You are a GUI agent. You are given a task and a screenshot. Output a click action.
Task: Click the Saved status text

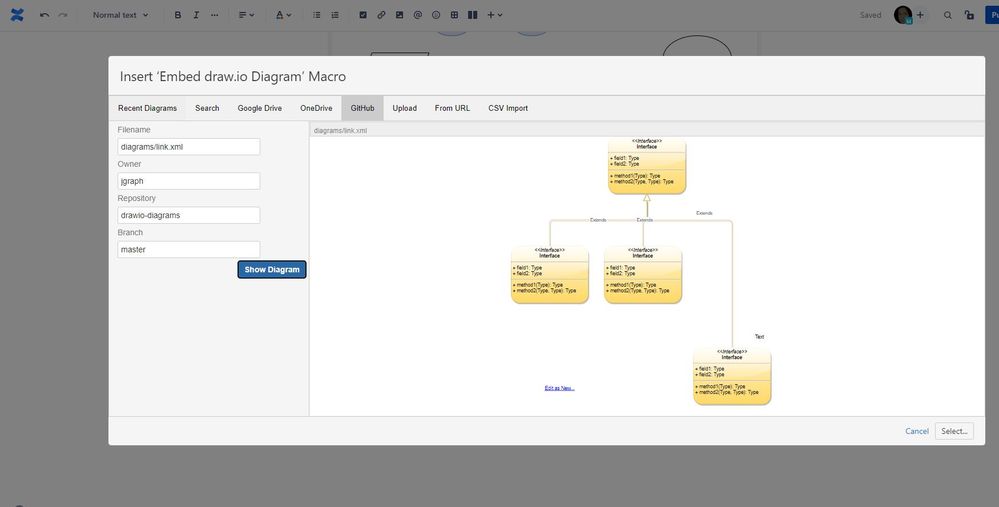coord(870,15)
